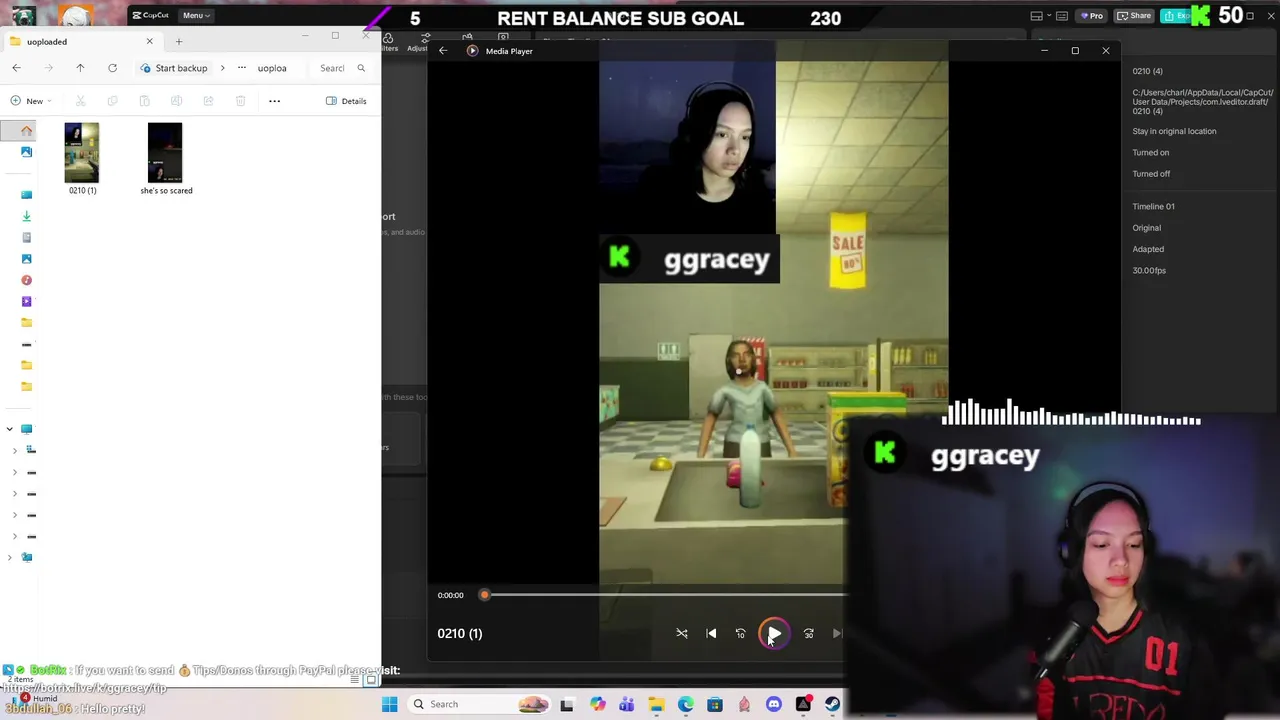This screenshot has height=720, width=1280.
Task: Open Videos in the sidebar
Action: (x=27, y=301)
